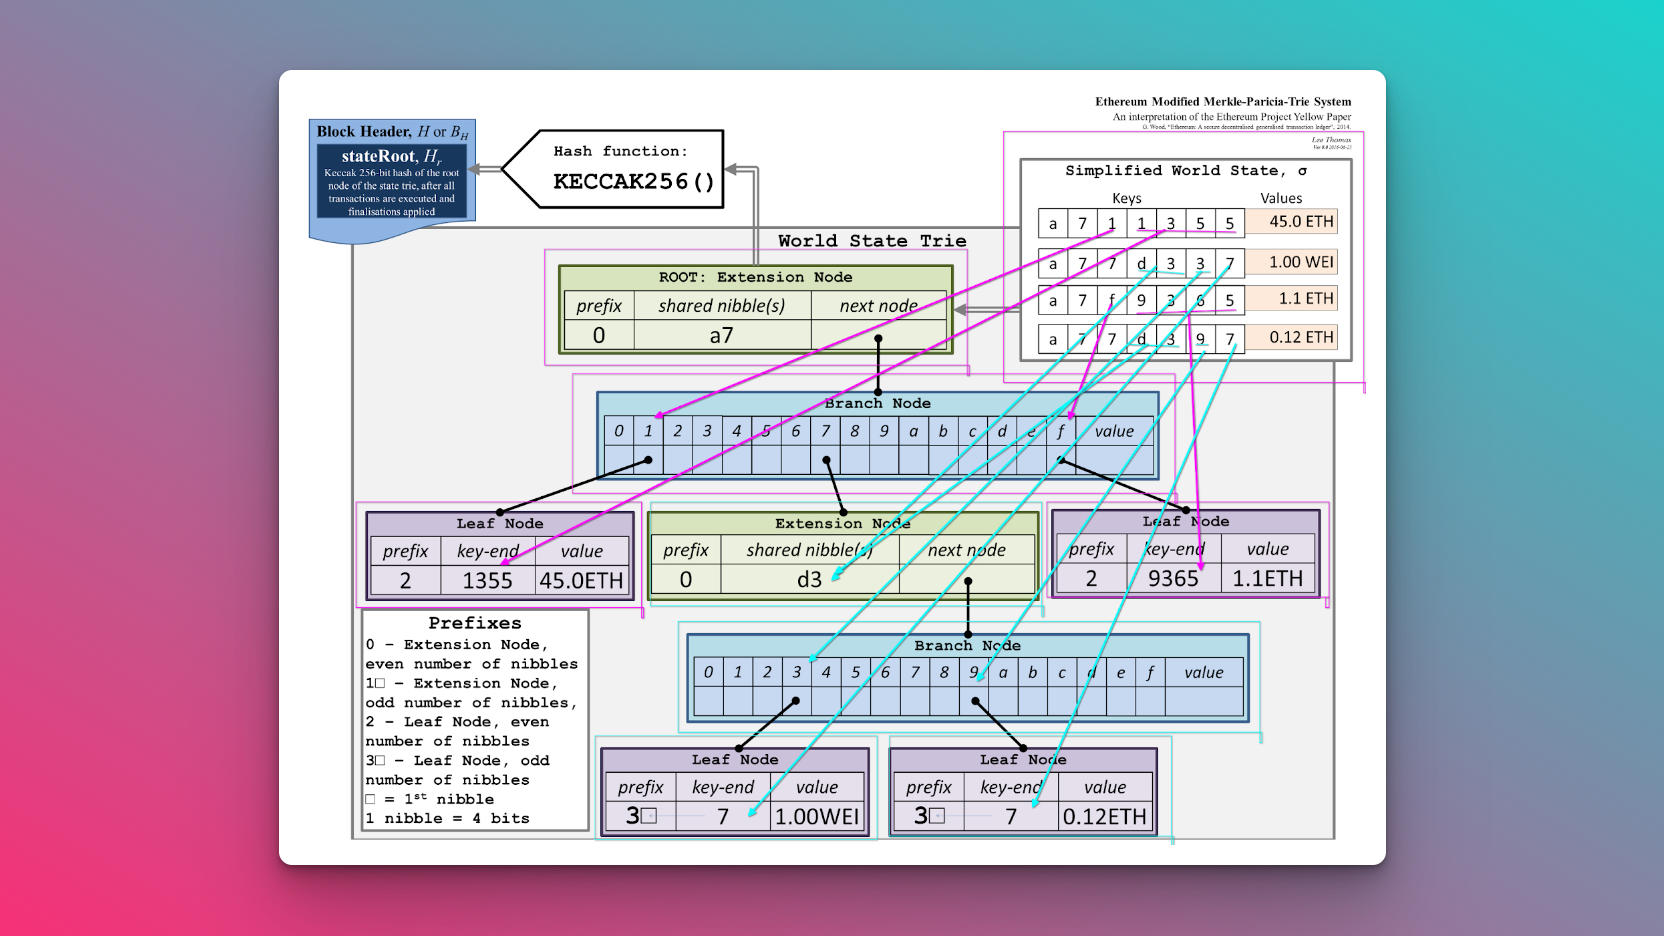
Task: Select the '1.00WEI' leaf value cell
Action: pyautogui.click(x=817, y=817)
